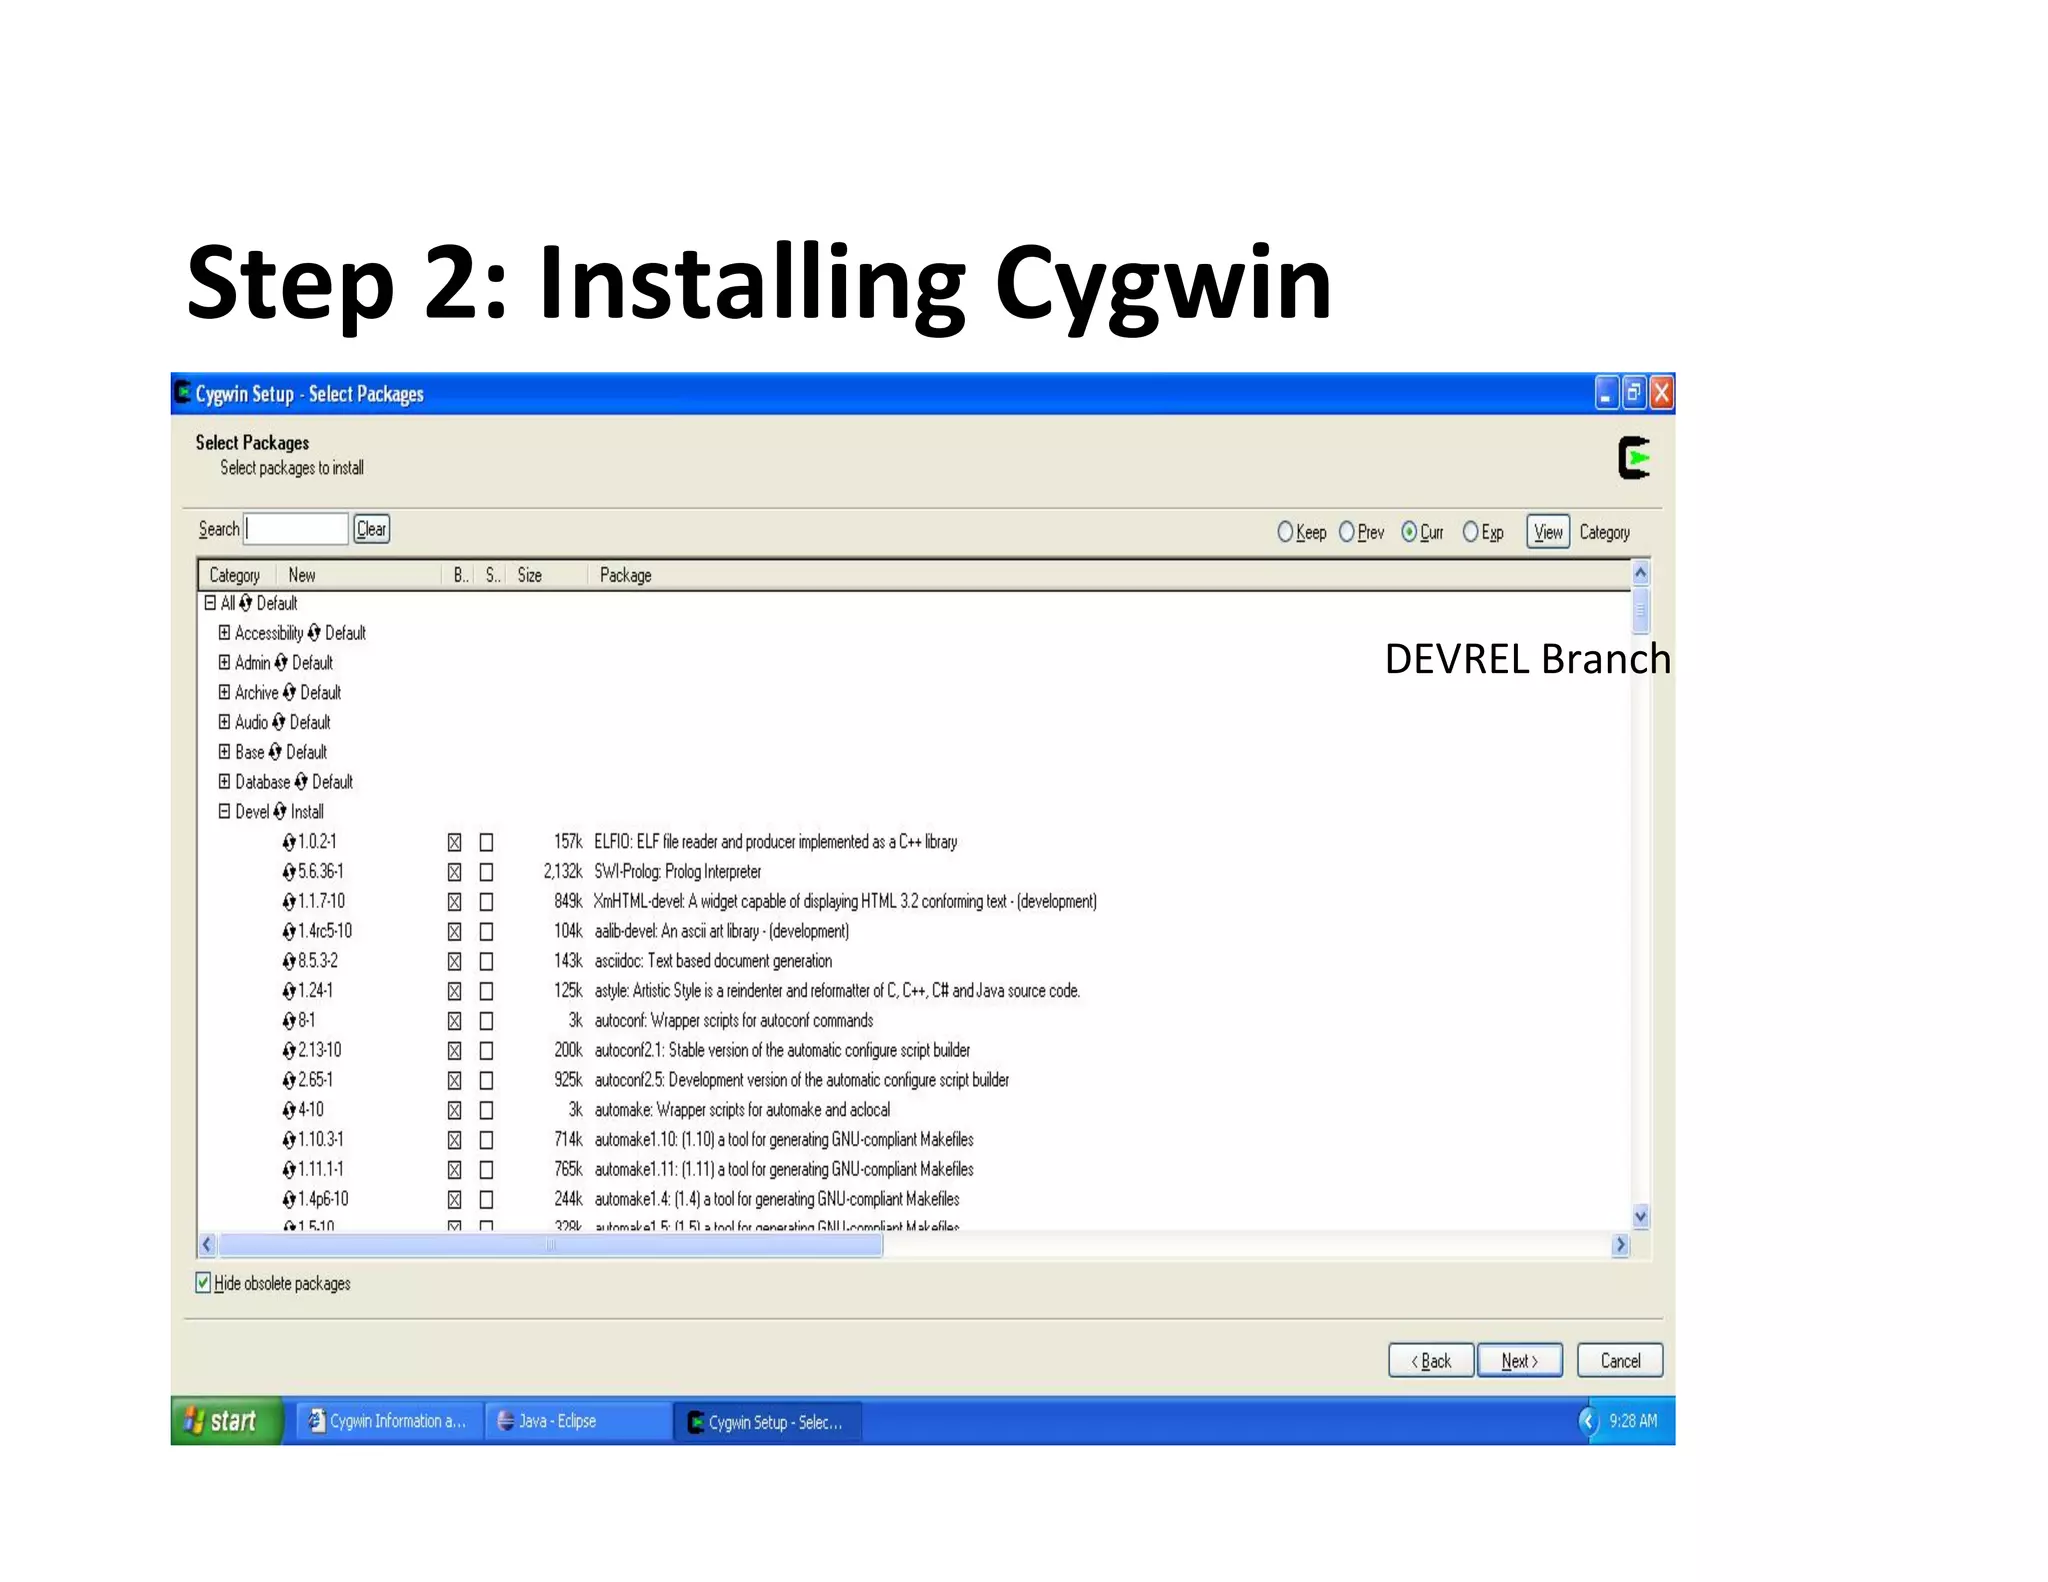The image size is (2048, 1582).
Task: Cycle version icon for autoconf 8-1
Action: tap(289, 1021)
